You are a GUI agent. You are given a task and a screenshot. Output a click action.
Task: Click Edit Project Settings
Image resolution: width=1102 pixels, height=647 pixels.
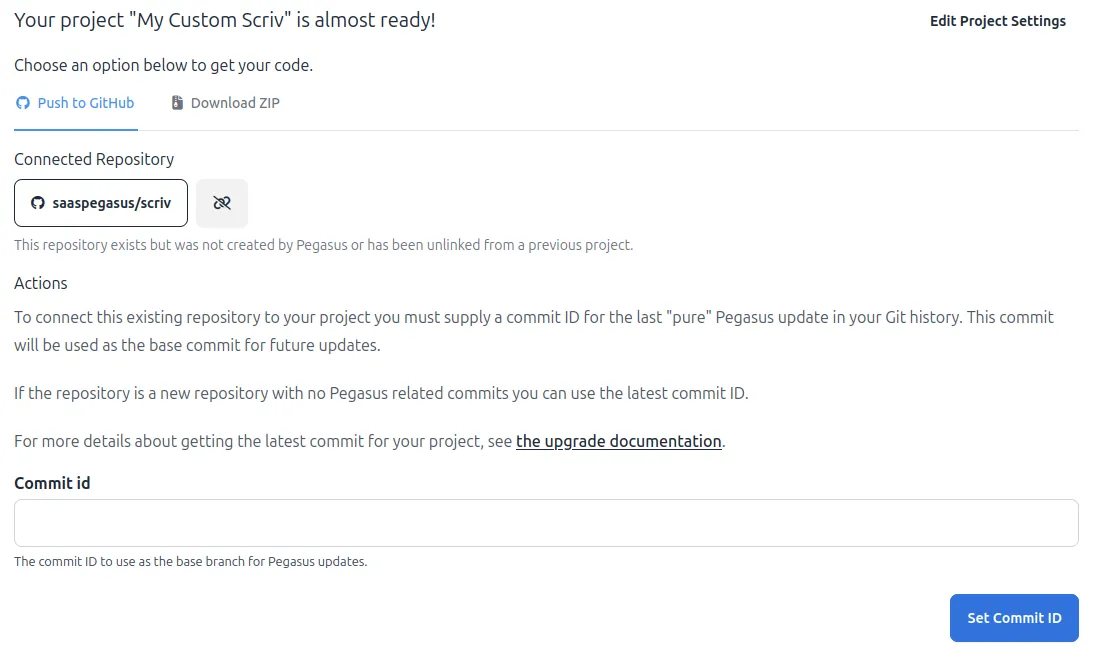click(997, 20)
